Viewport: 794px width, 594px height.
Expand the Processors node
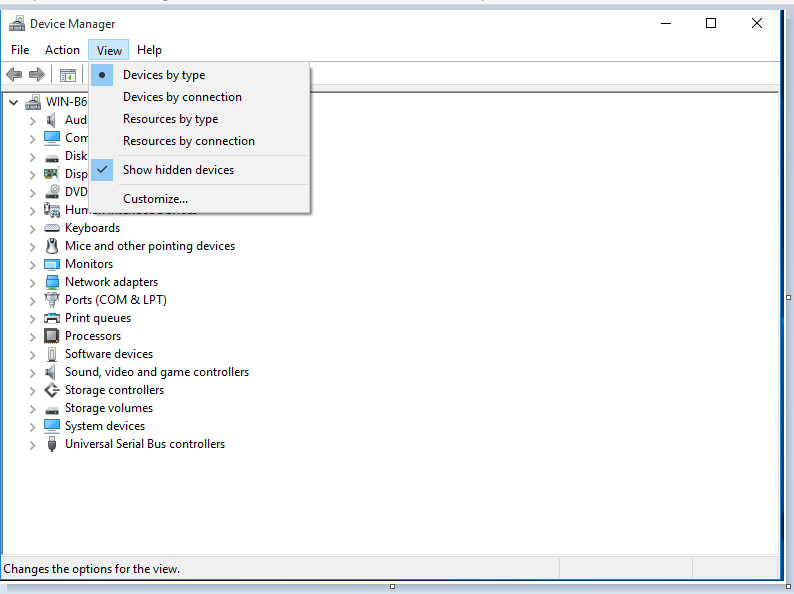point(32,337)
